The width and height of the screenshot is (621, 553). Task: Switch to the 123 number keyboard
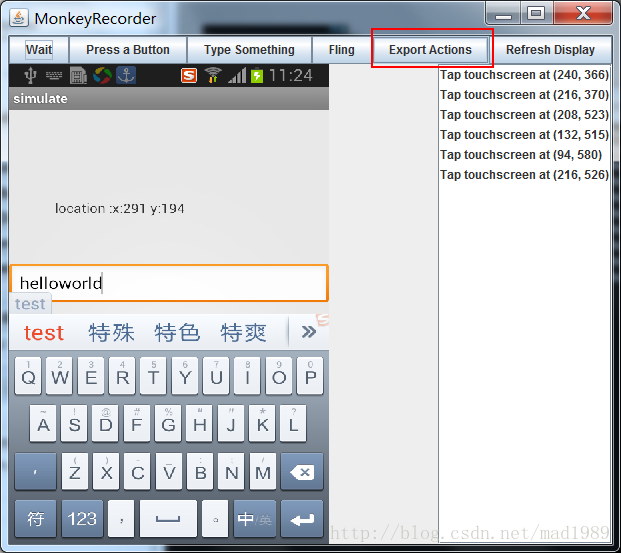pyautogui.click(x=82, y=519)
